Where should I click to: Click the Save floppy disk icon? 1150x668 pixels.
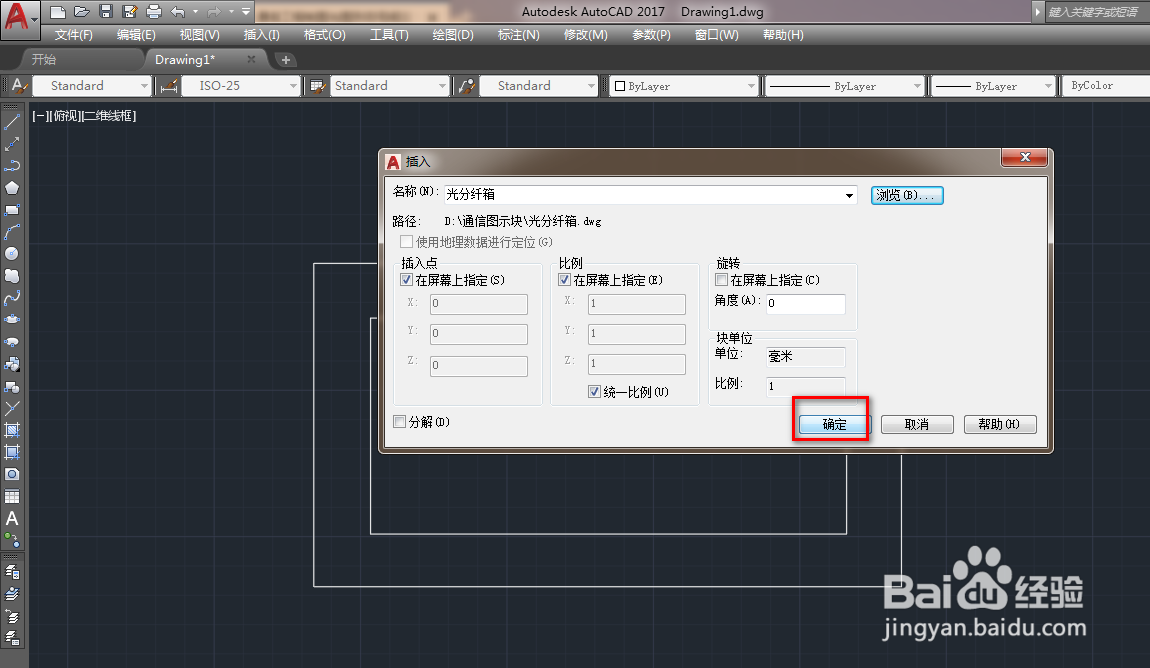(106, 12)
